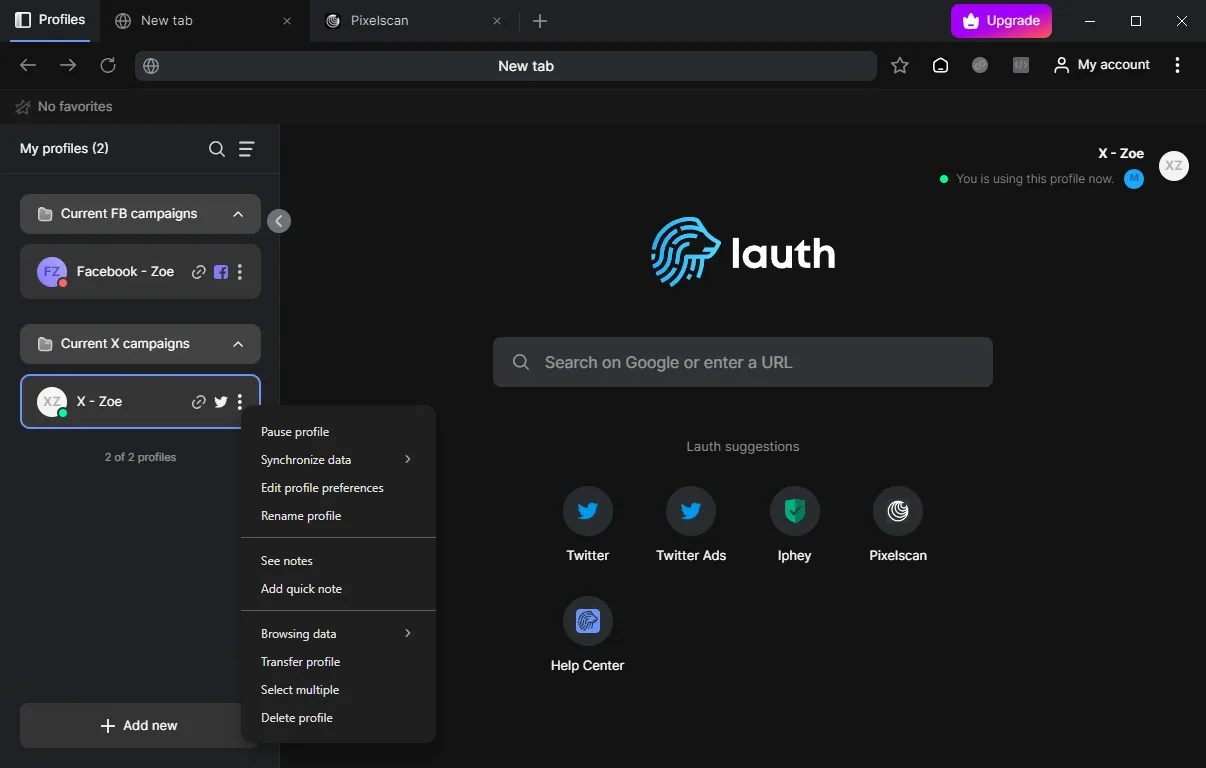The height and width of the screenshot is (768, 1206).
Task: Click the 2 of 2 profiles text
Action: 140,457
